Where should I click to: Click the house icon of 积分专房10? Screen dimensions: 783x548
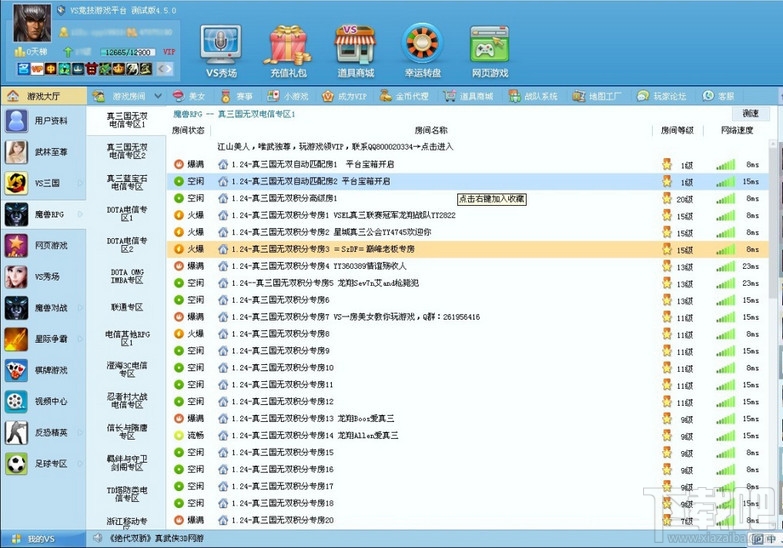coord(223,368)
